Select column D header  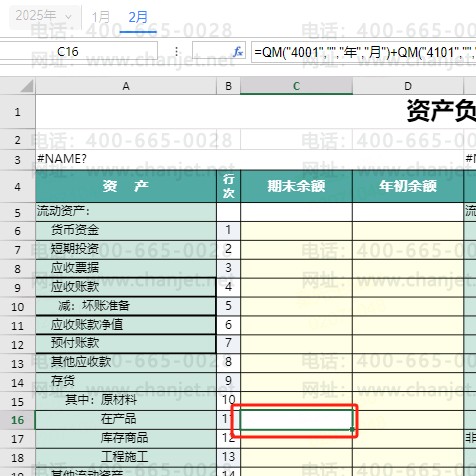pos(408,86)
